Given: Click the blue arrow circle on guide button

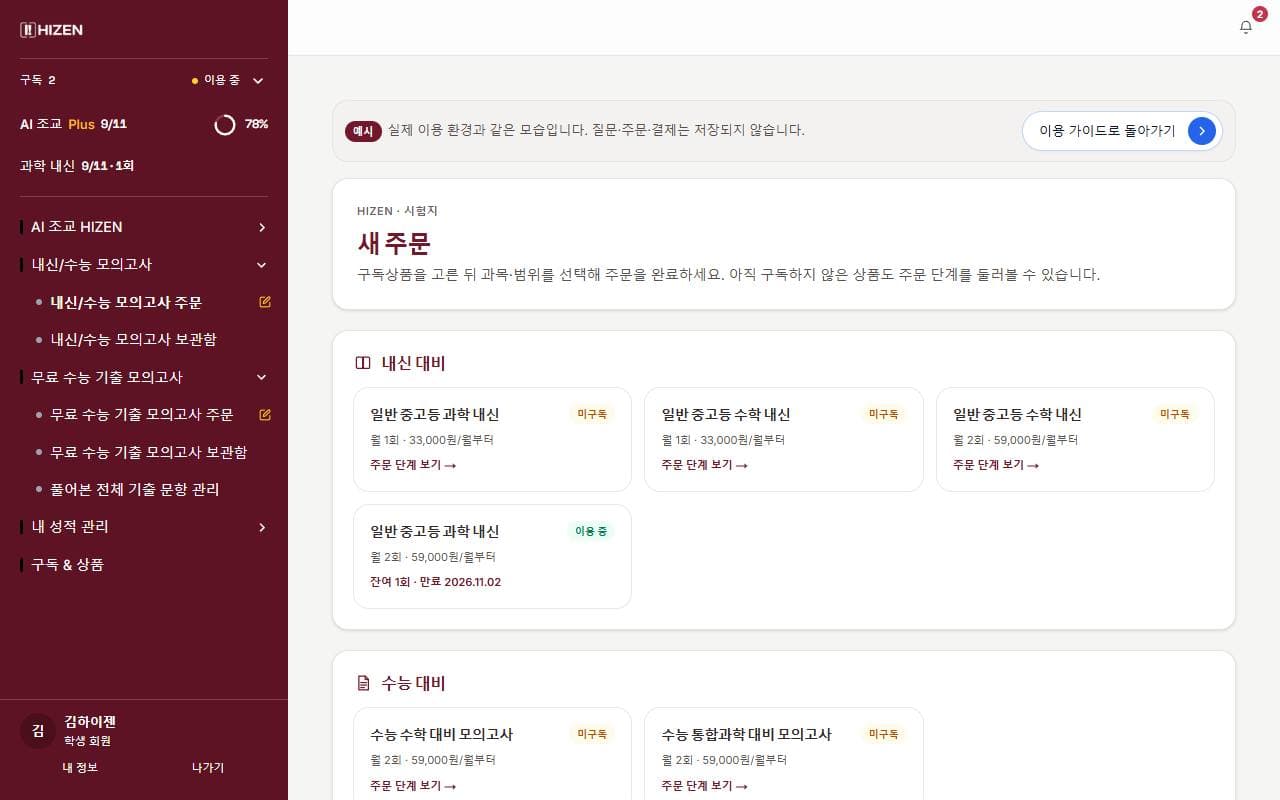Looking at the screenshot, I should pos(1202,131).
